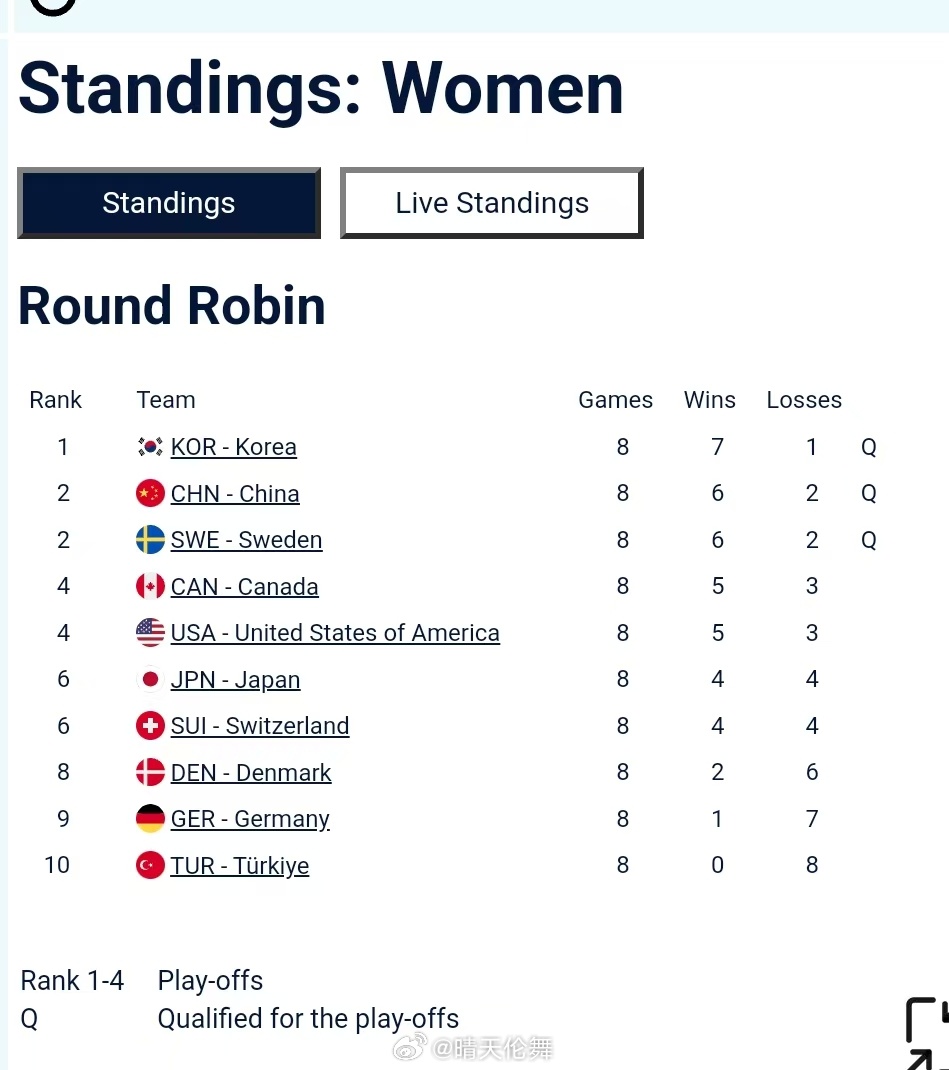The image size is (949, 1070).
Task: Switch to the Standings tab
Action: pos(169,203)
